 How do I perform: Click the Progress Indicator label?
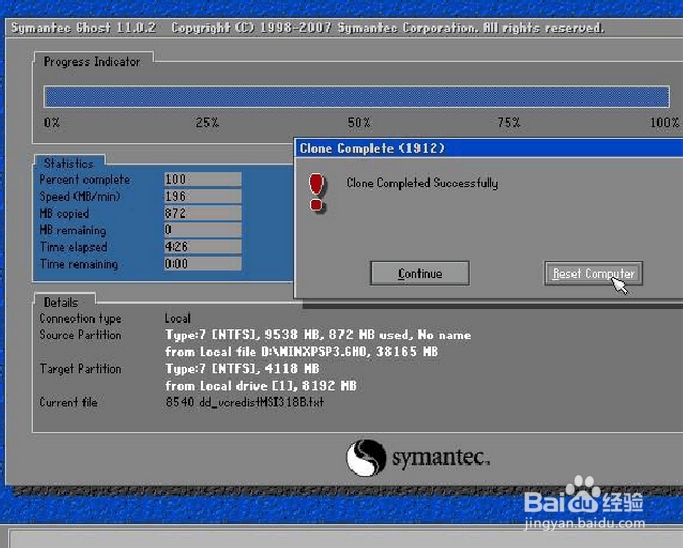coord(92,62)
